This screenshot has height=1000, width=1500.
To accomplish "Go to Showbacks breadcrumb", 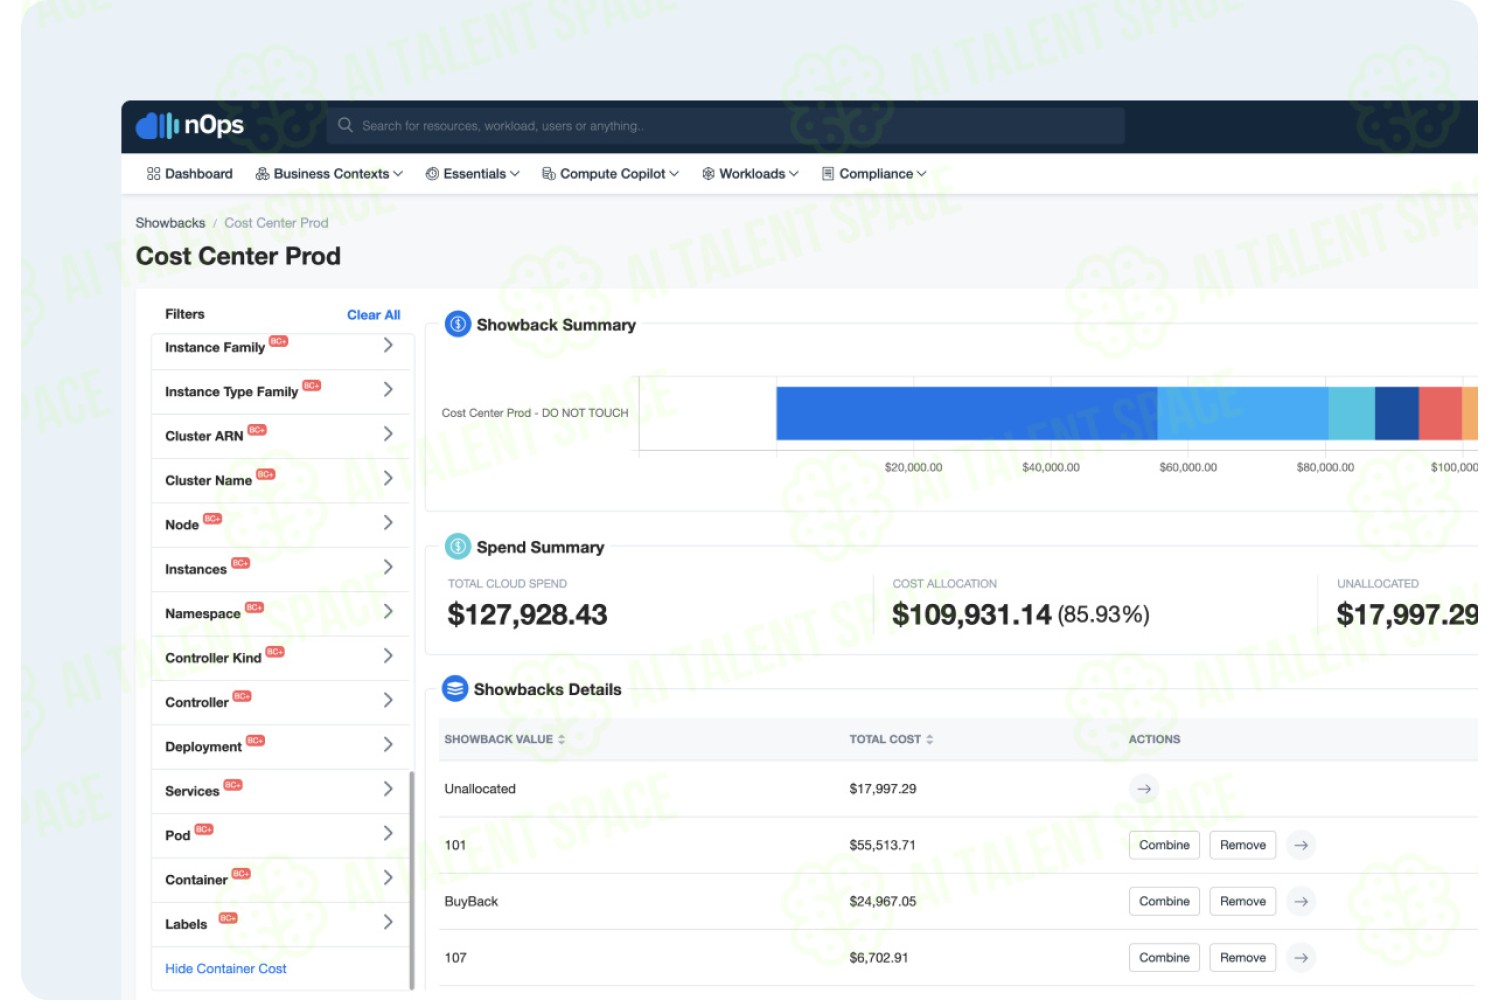I will pos(170,223).
